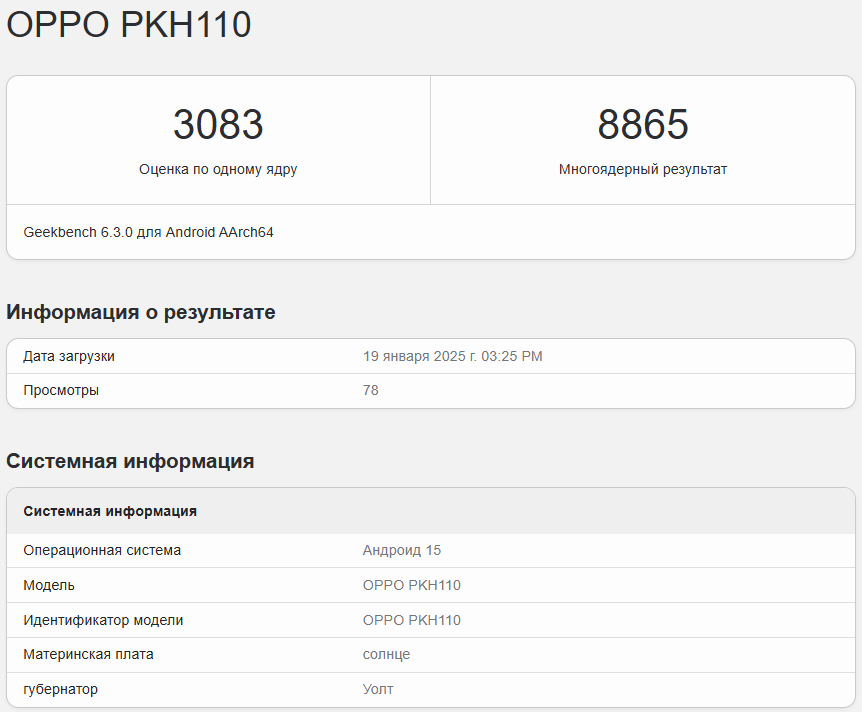The width and height of the screenshot is (862, 712).
Task: Select the 'Андроид 15' value
Action: click(x=402, y=550)
